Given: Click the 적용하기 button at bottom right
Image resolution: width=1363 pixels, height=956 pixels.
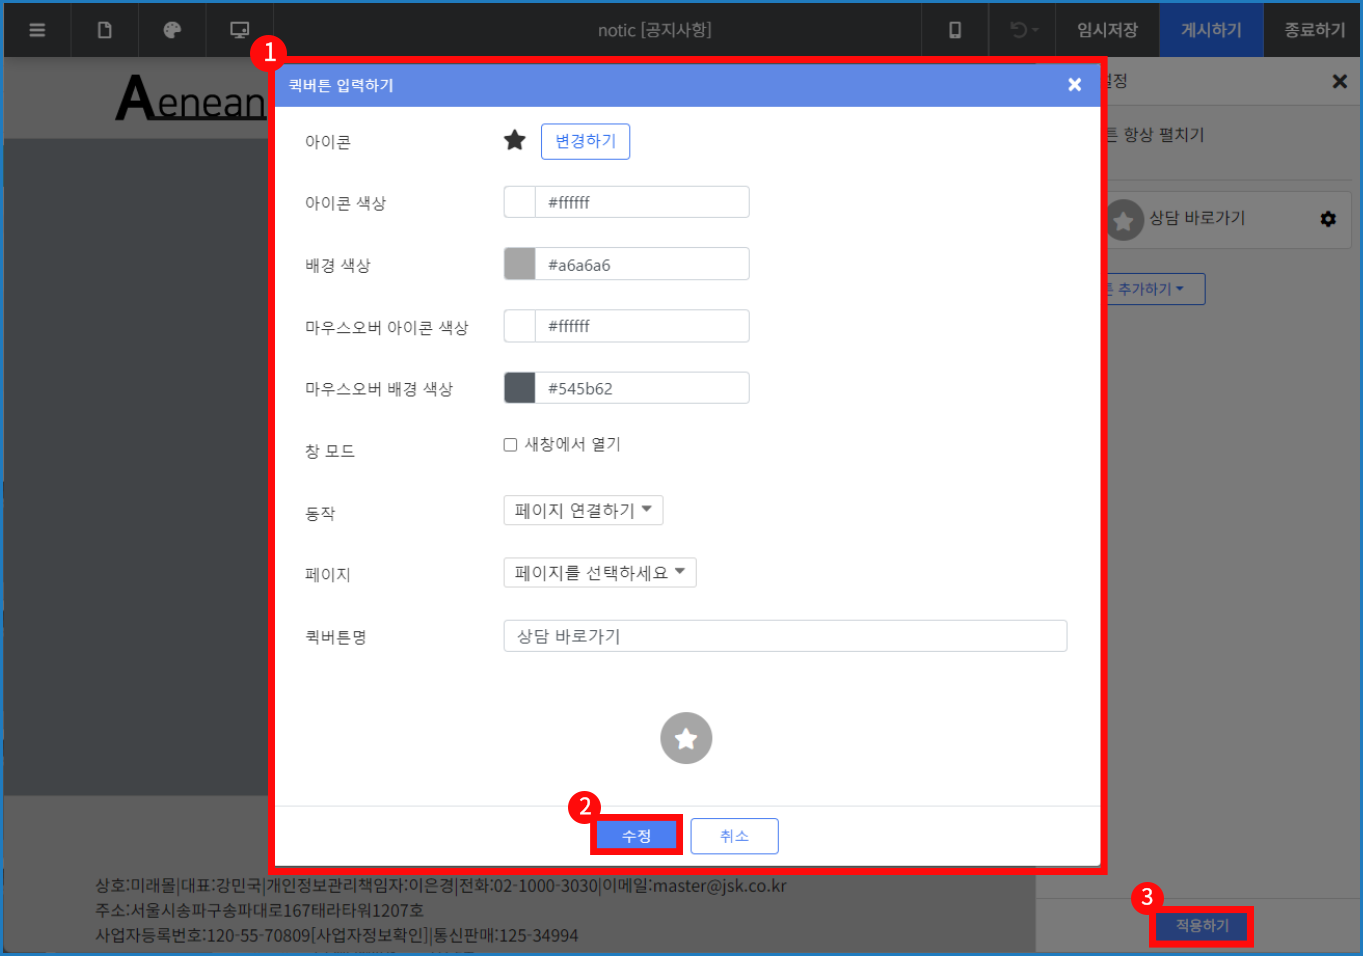Looking at the screenshot, I should click(1200, 925).
